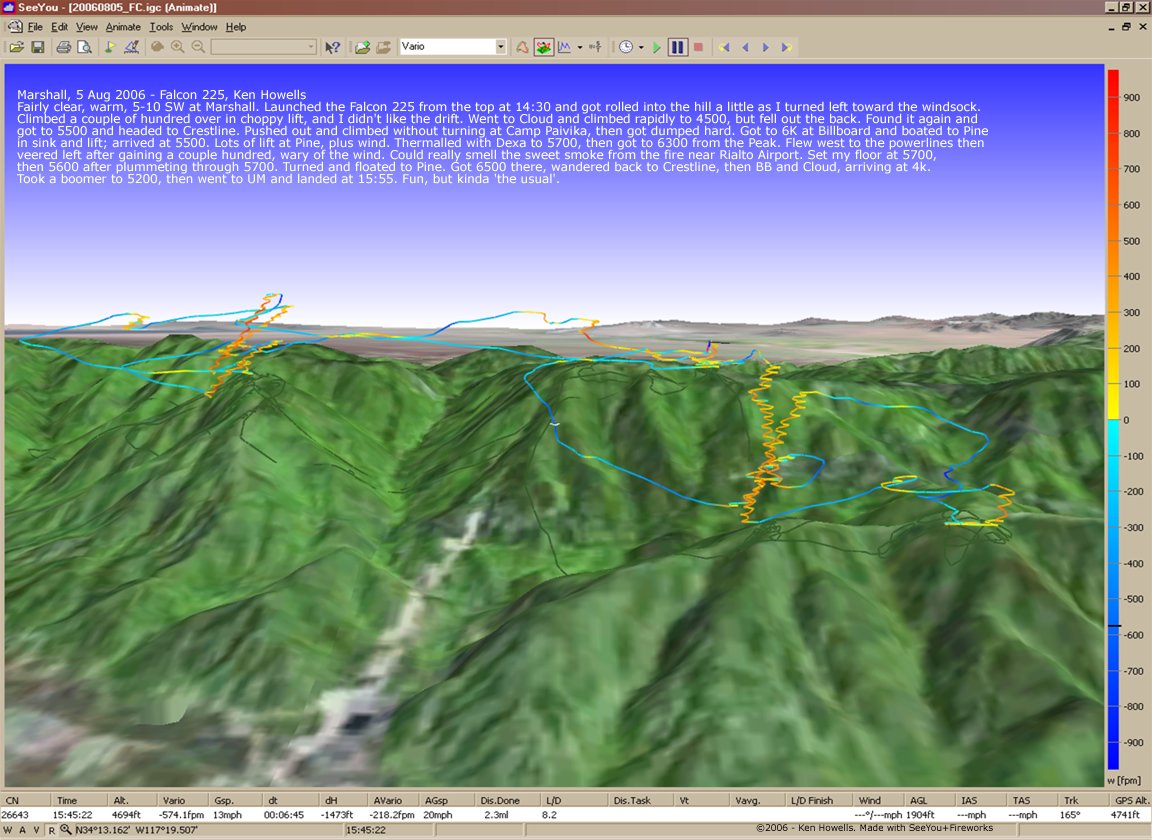
Task: Open the Vario color-mode dropdown
Action: point(501,47)
